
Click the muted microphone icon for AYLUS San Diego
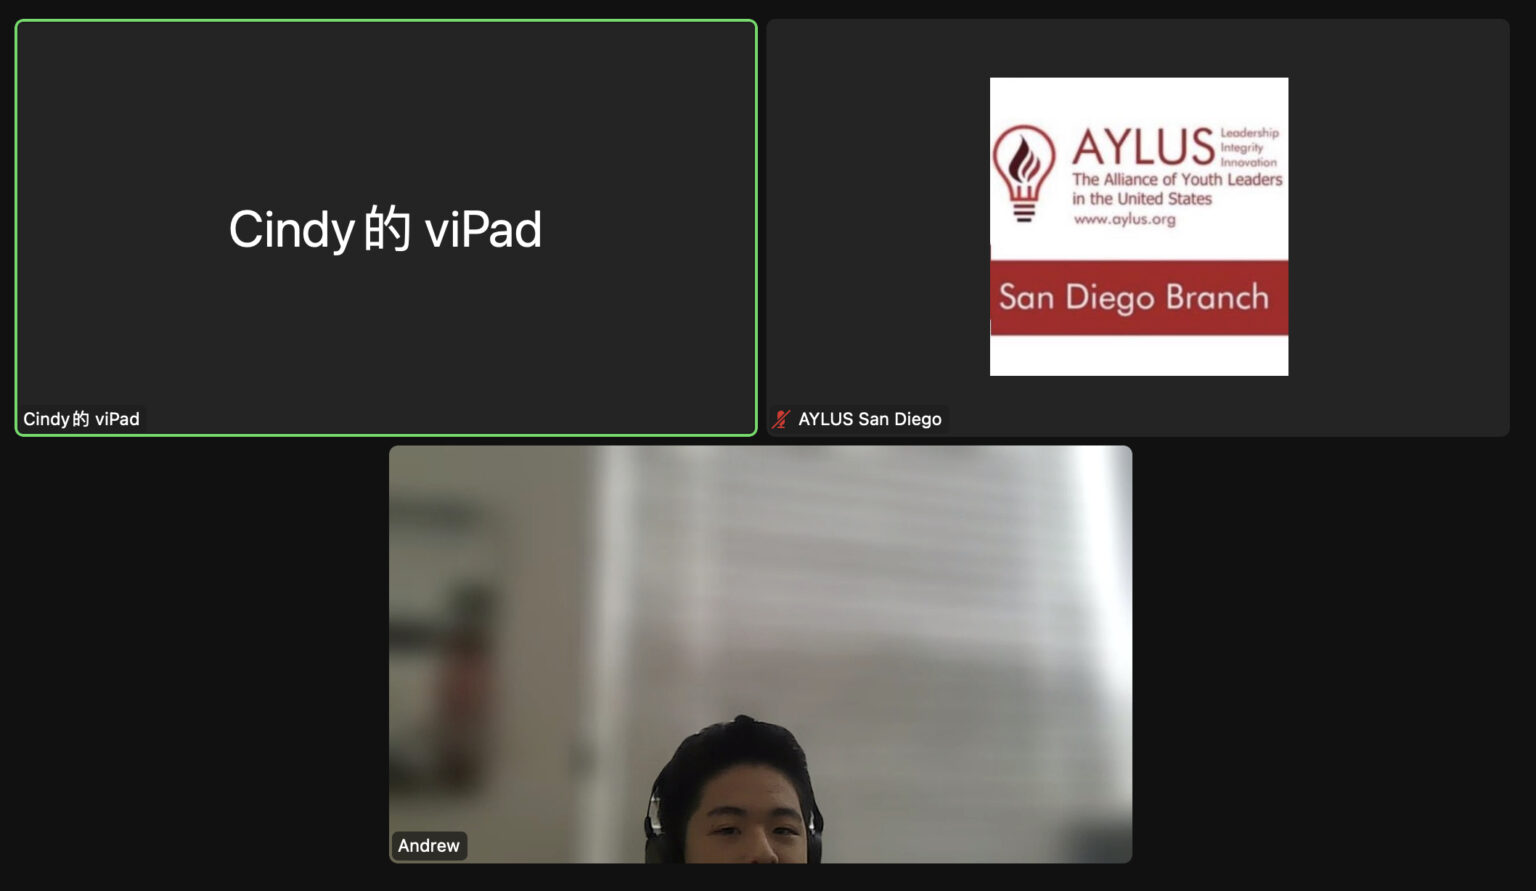[781, 419]
